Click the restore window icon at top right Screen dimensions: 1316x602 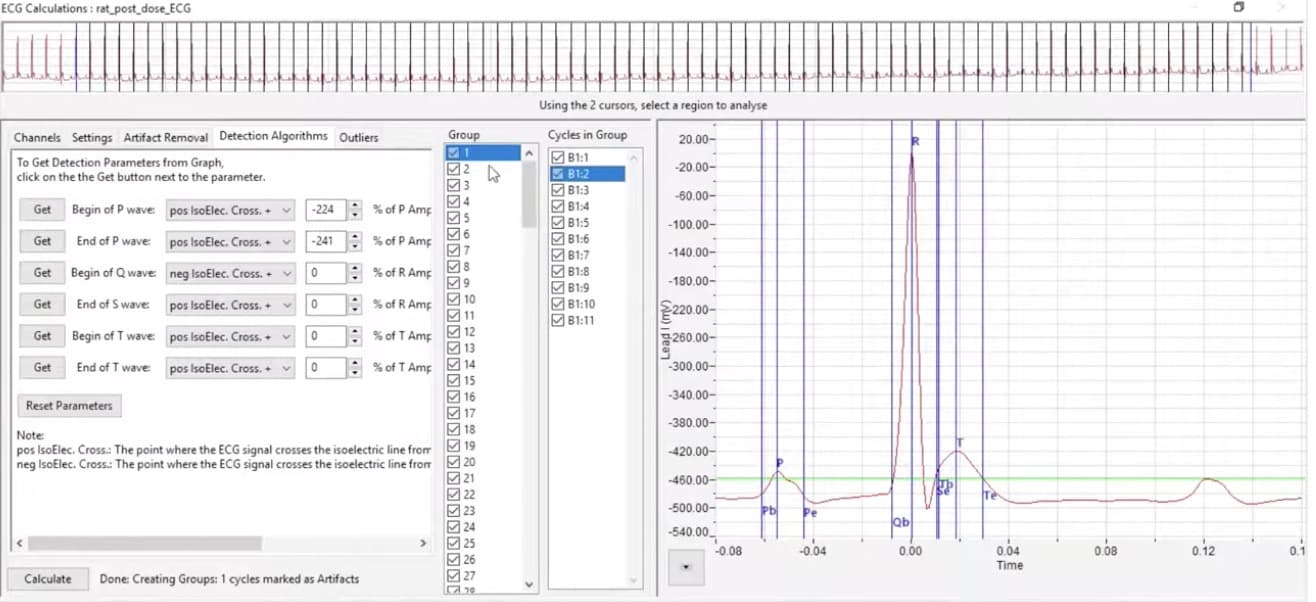point(1239,8)
